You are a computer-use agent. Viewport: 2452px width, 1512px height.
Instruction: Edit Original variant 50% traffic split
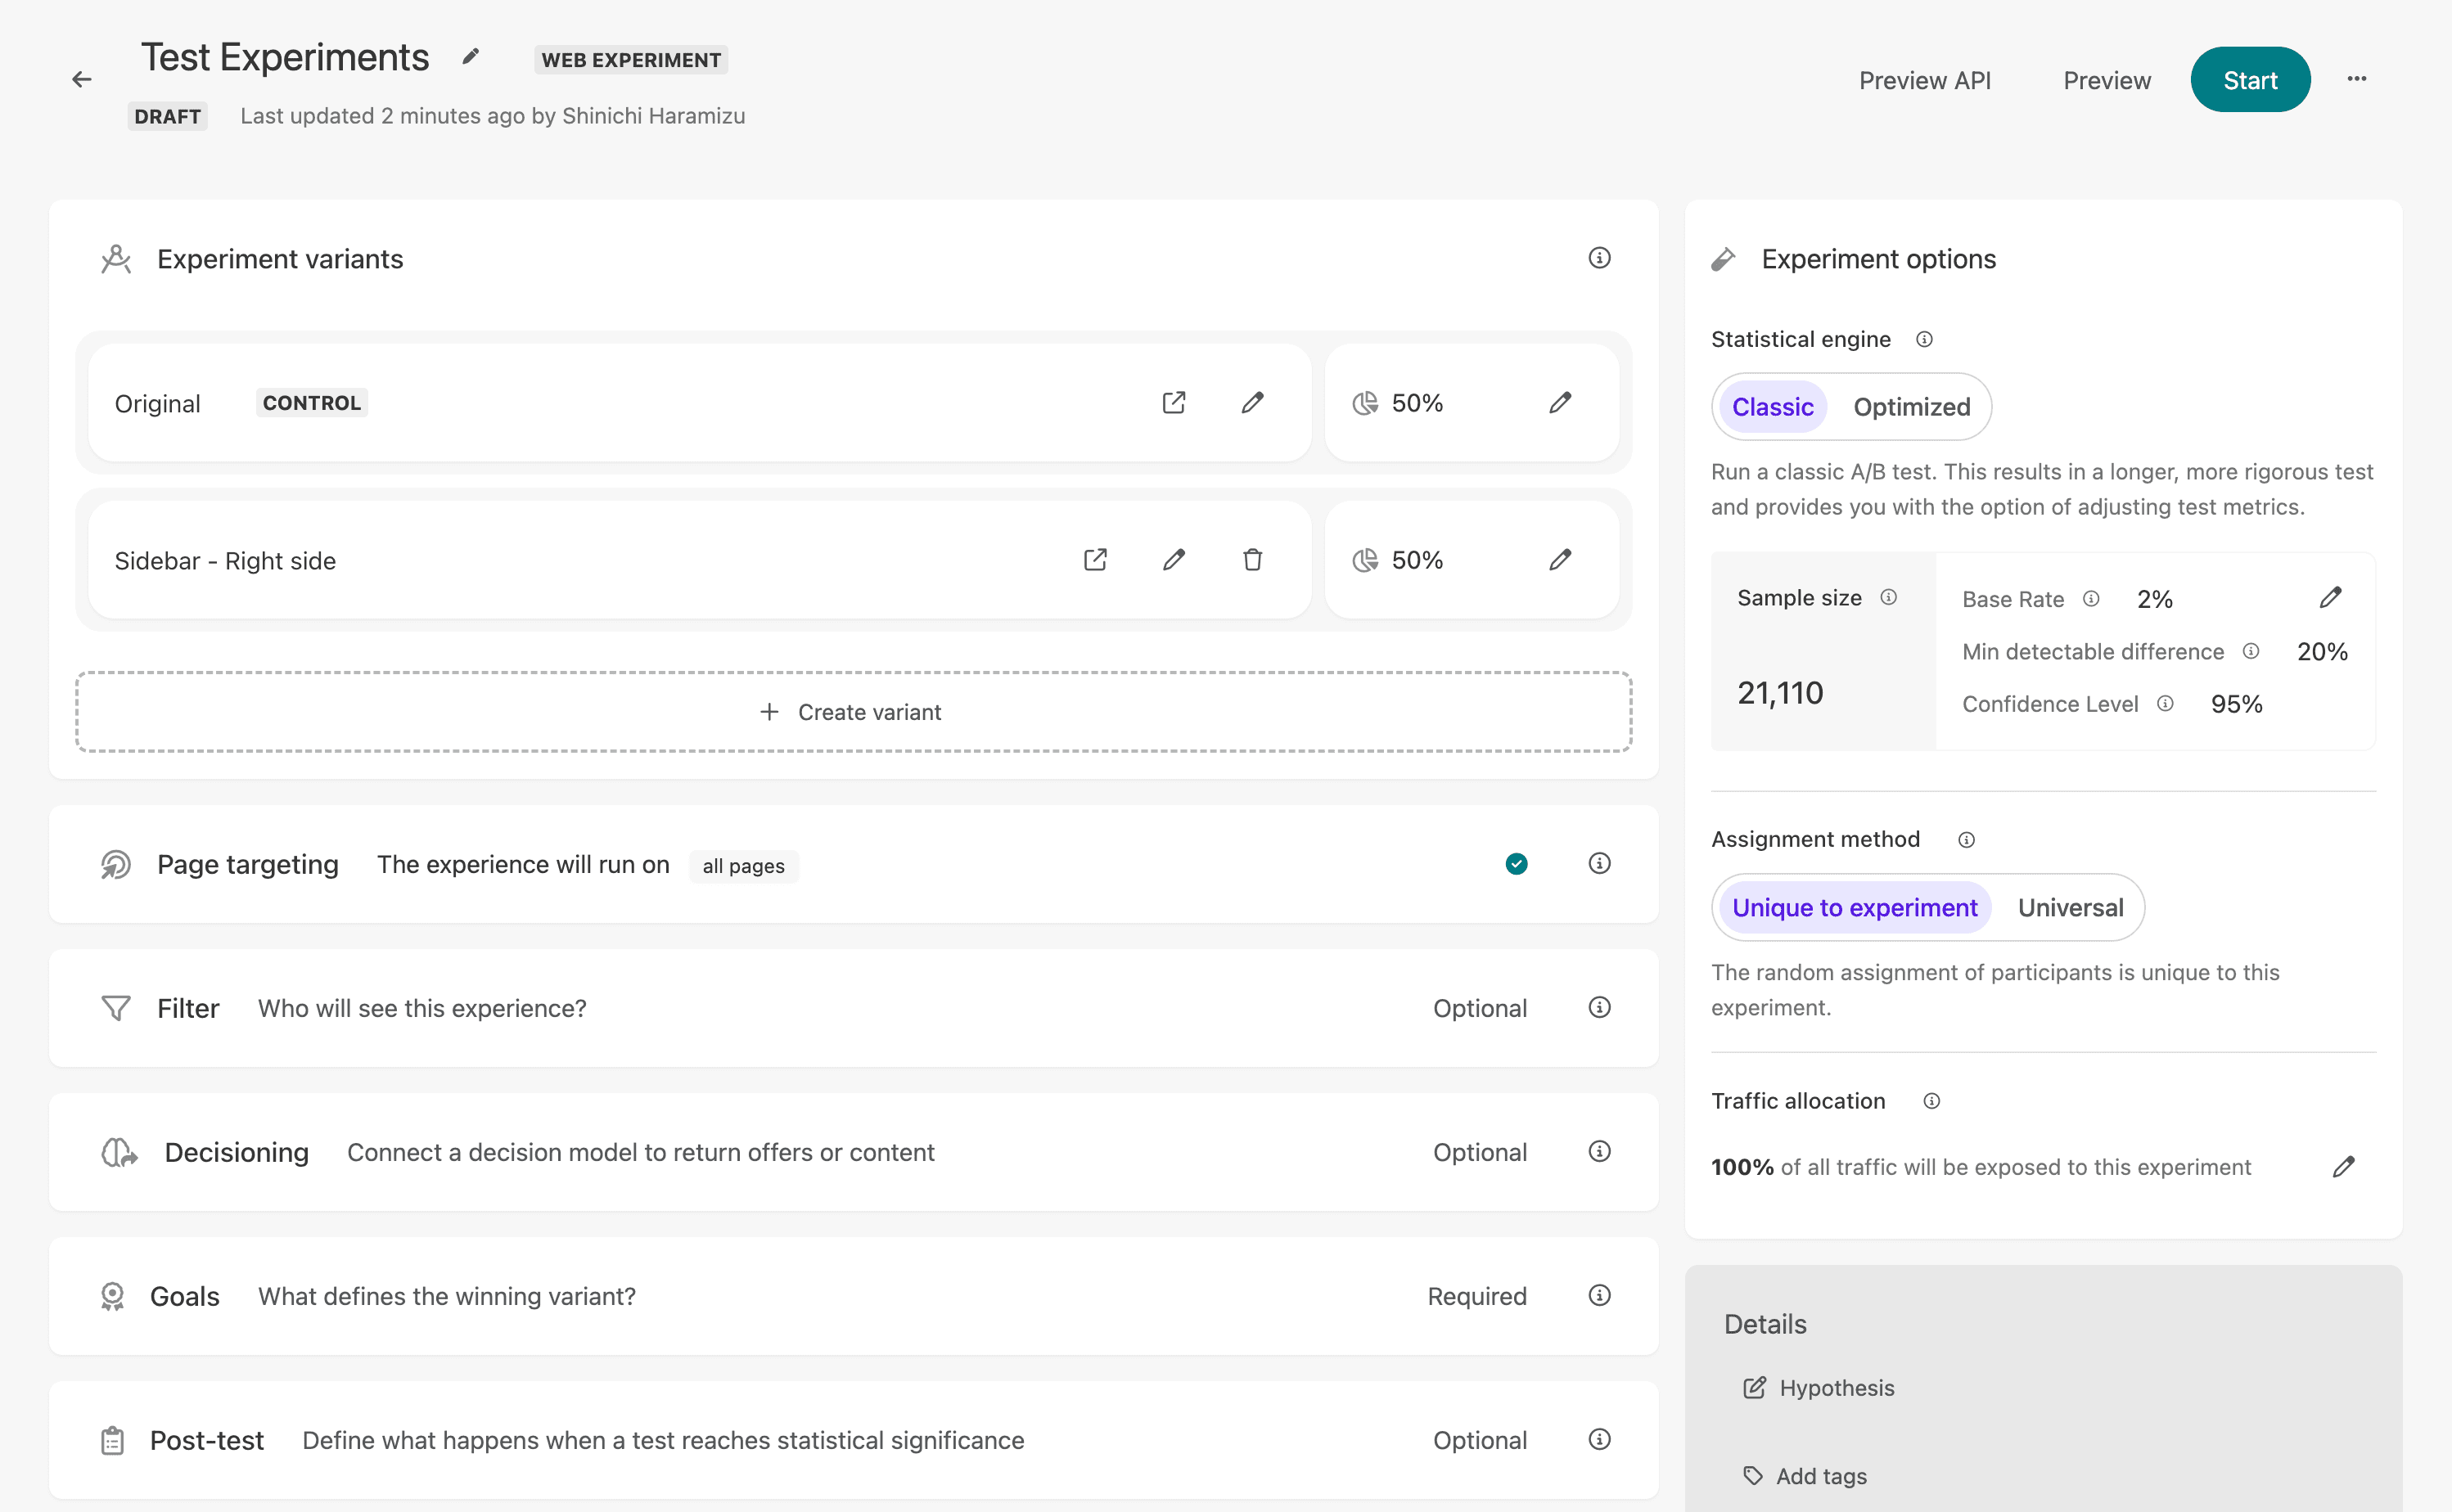(1560, 403)
